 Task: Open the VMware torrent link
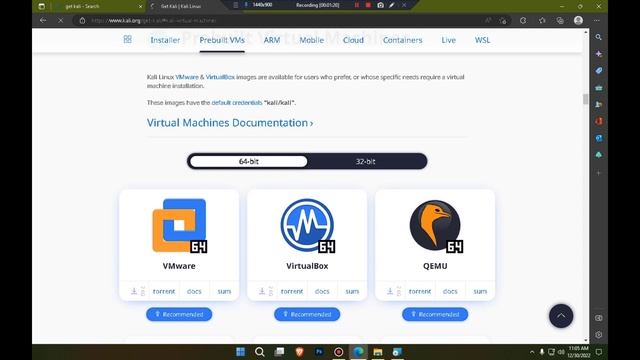click(x=164, y=291)
